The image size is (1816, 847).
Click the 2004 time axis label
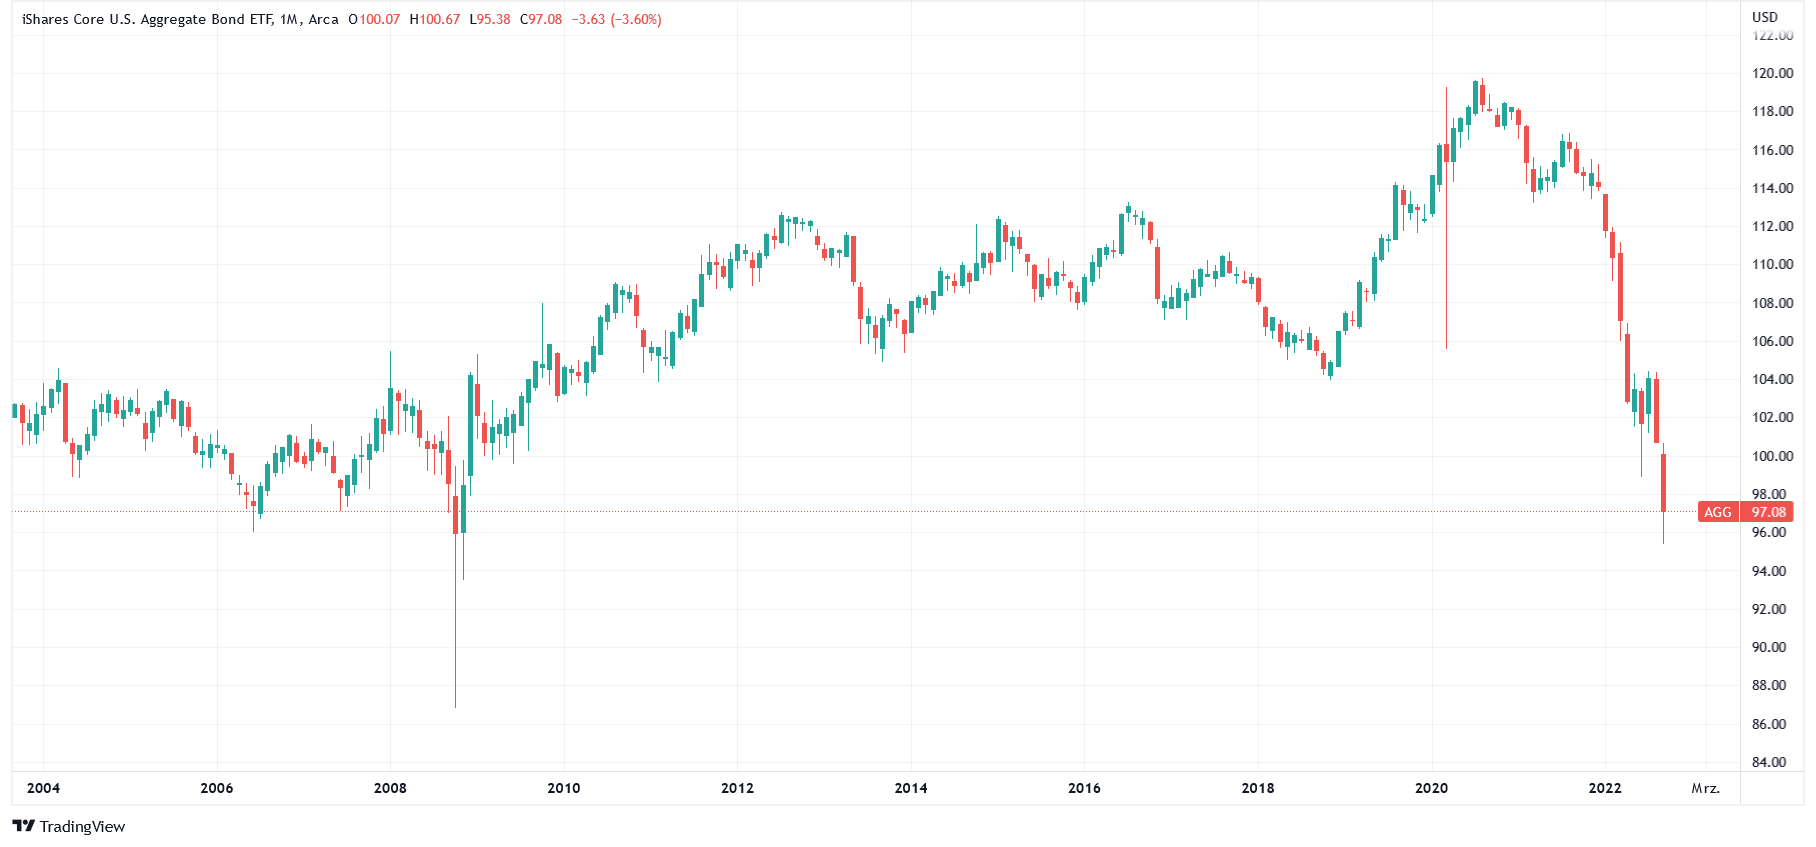click(43, 788)
